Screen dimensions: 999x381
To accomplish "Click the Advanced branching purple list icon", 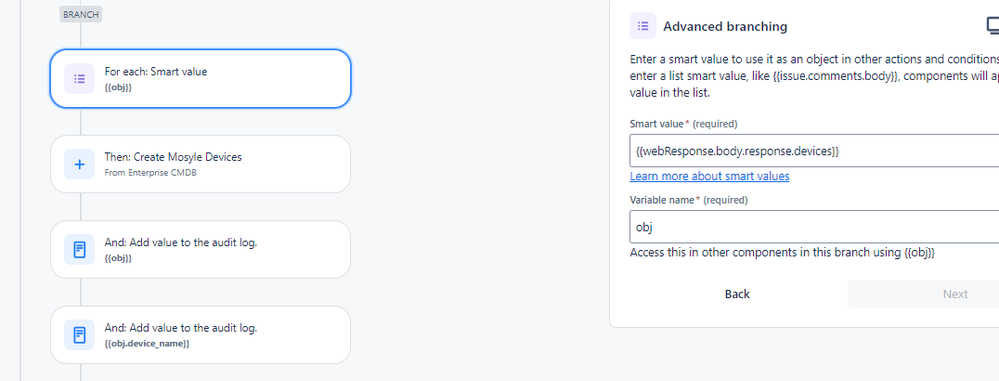I will point(643,26).
